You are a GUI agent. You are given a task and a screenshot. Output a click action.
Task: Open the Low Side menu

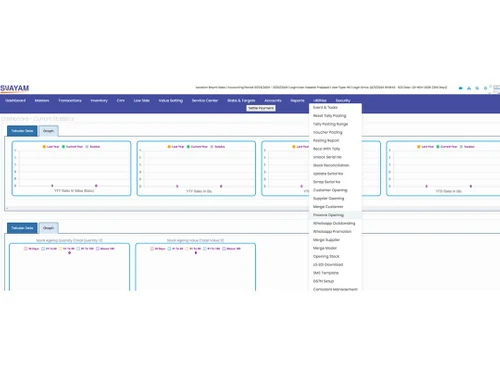[142, 100]
